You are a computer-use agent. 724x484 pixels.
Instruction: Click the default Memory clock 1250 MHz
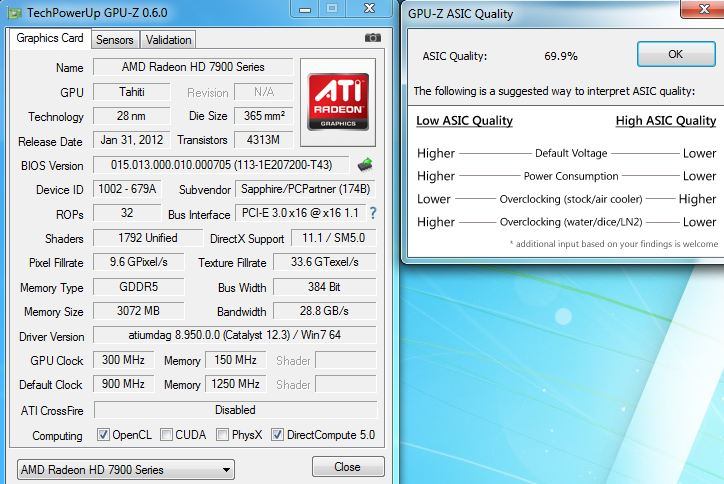(235, 384)
